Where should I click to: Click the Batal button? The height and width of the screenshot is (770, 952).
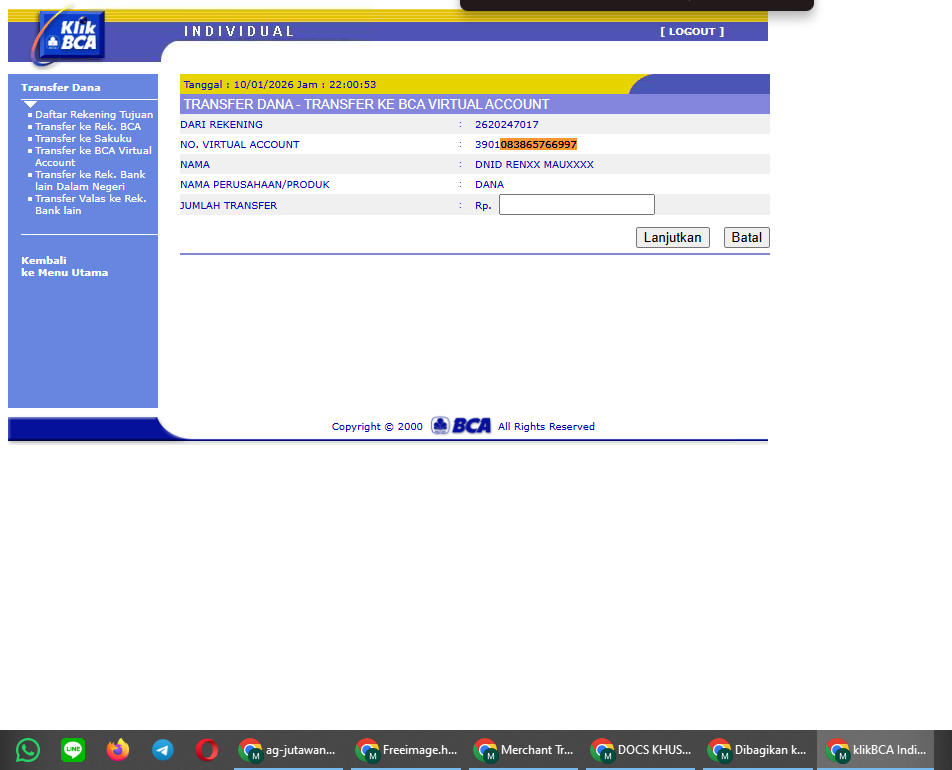747,237
